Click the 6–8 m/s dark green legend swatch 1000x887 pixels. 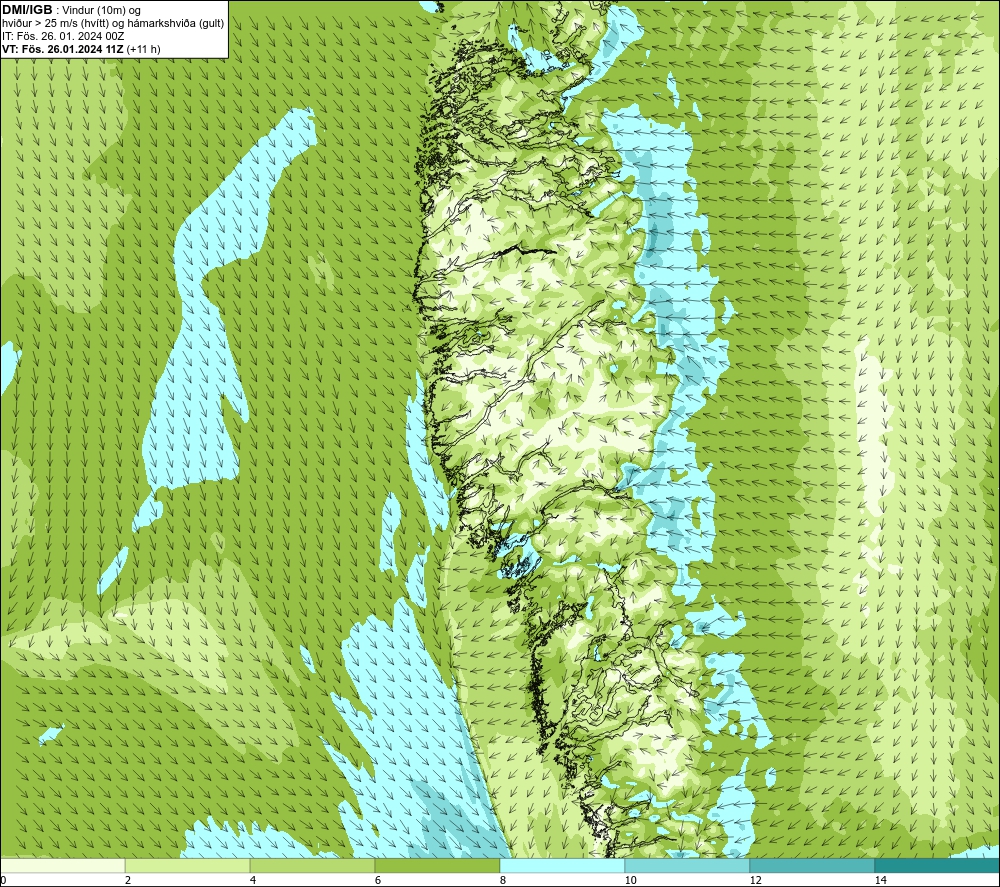(438, 865)
